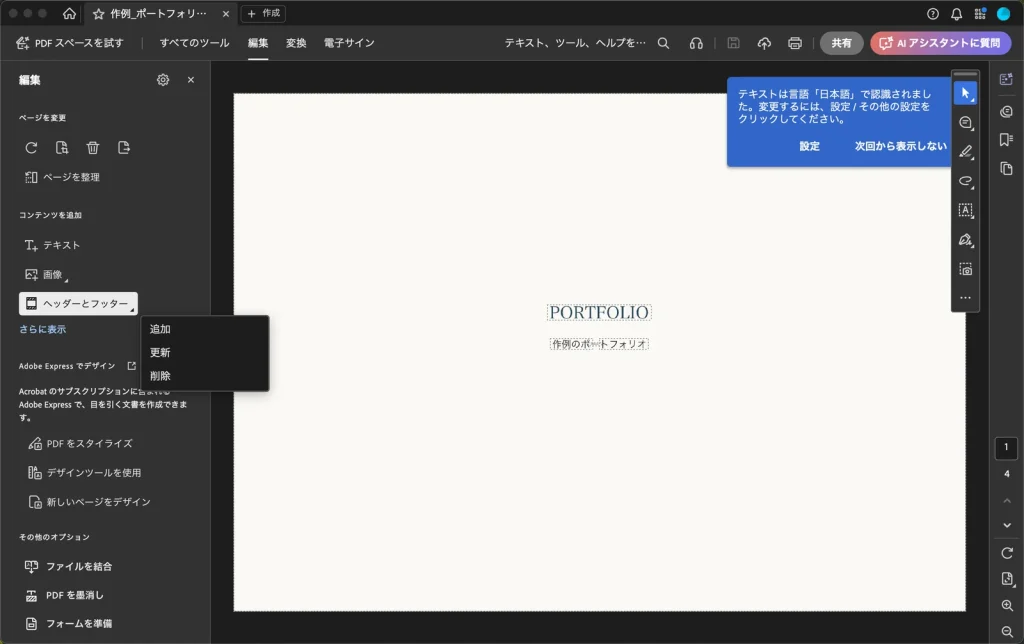Select the highlighter pen tool

tap(965, 152)
